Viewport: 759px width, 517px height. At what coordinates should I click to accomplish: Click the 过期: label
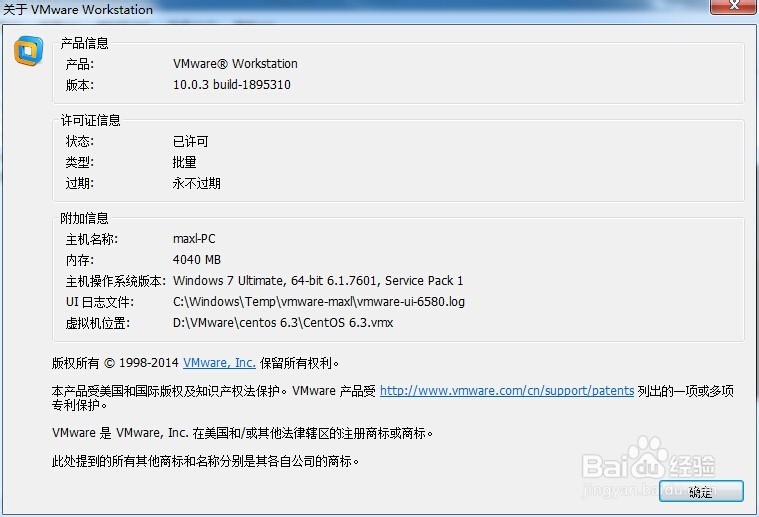(x=80, y=183)
